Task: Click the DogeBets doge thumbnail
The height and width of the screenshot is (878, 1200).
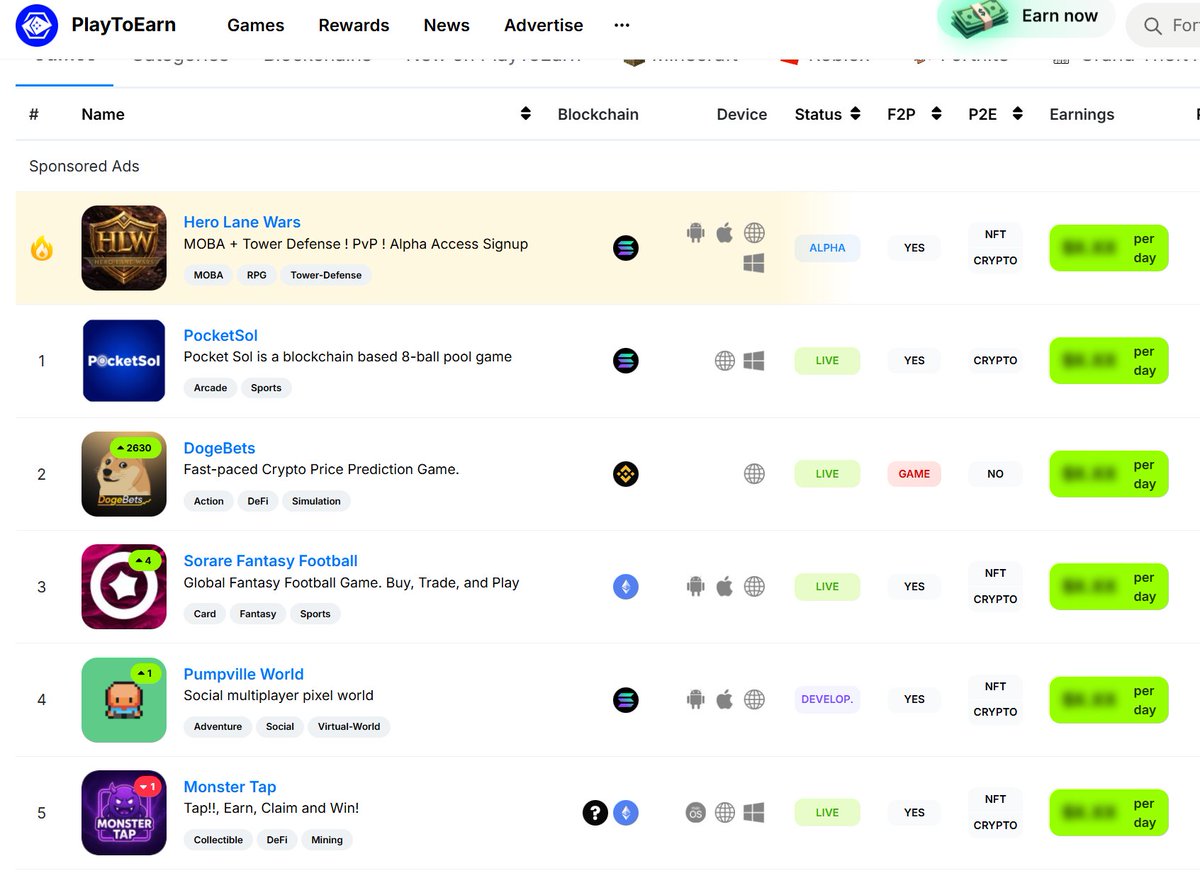Action: click(x=124, y=474)
